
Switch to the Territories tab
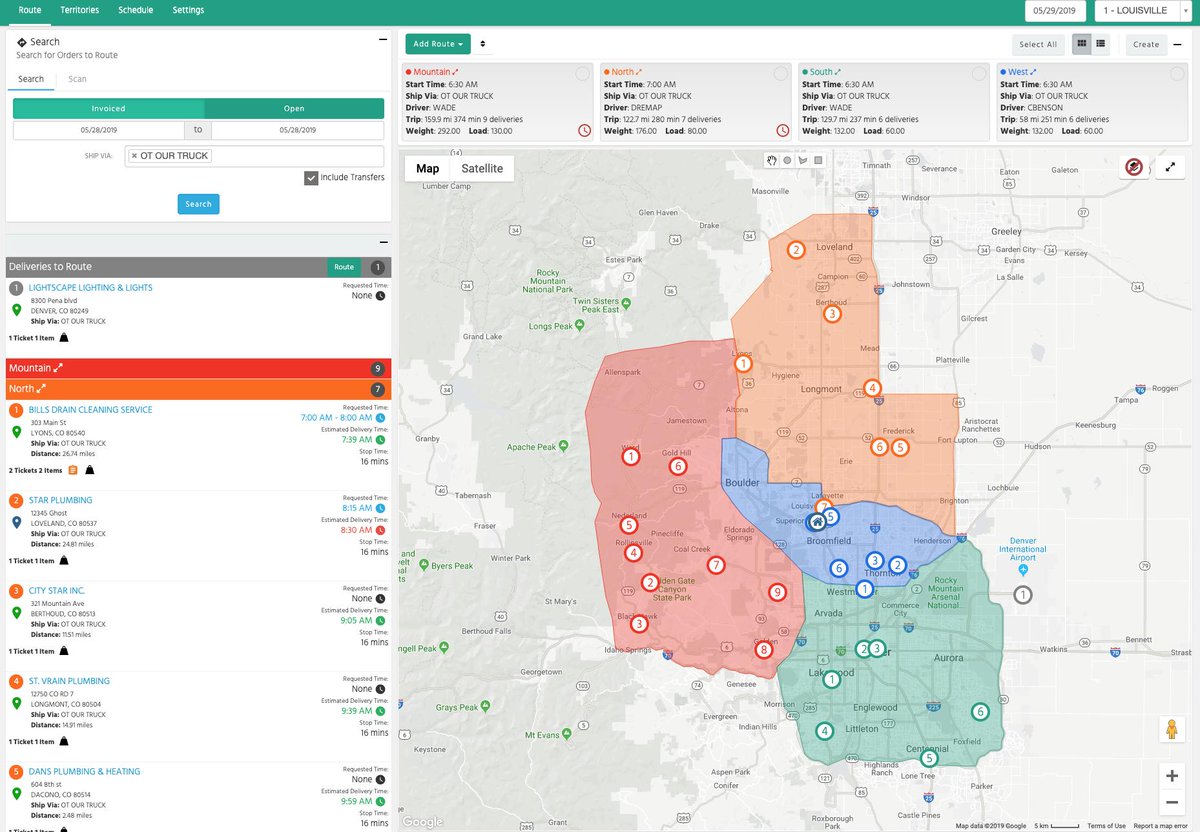[x=79, y=10]
